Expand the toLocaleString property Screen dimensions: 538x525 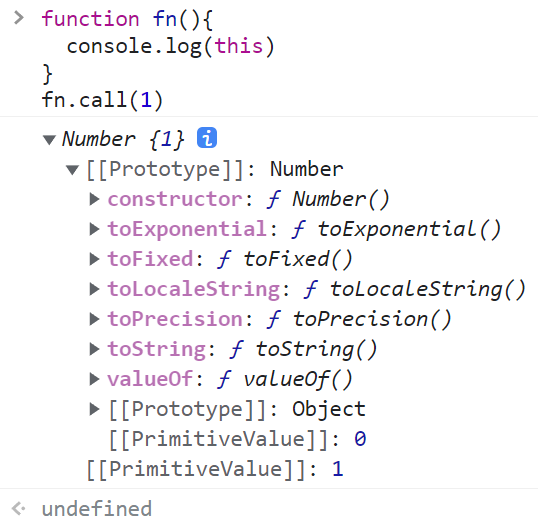coord(94,289)
